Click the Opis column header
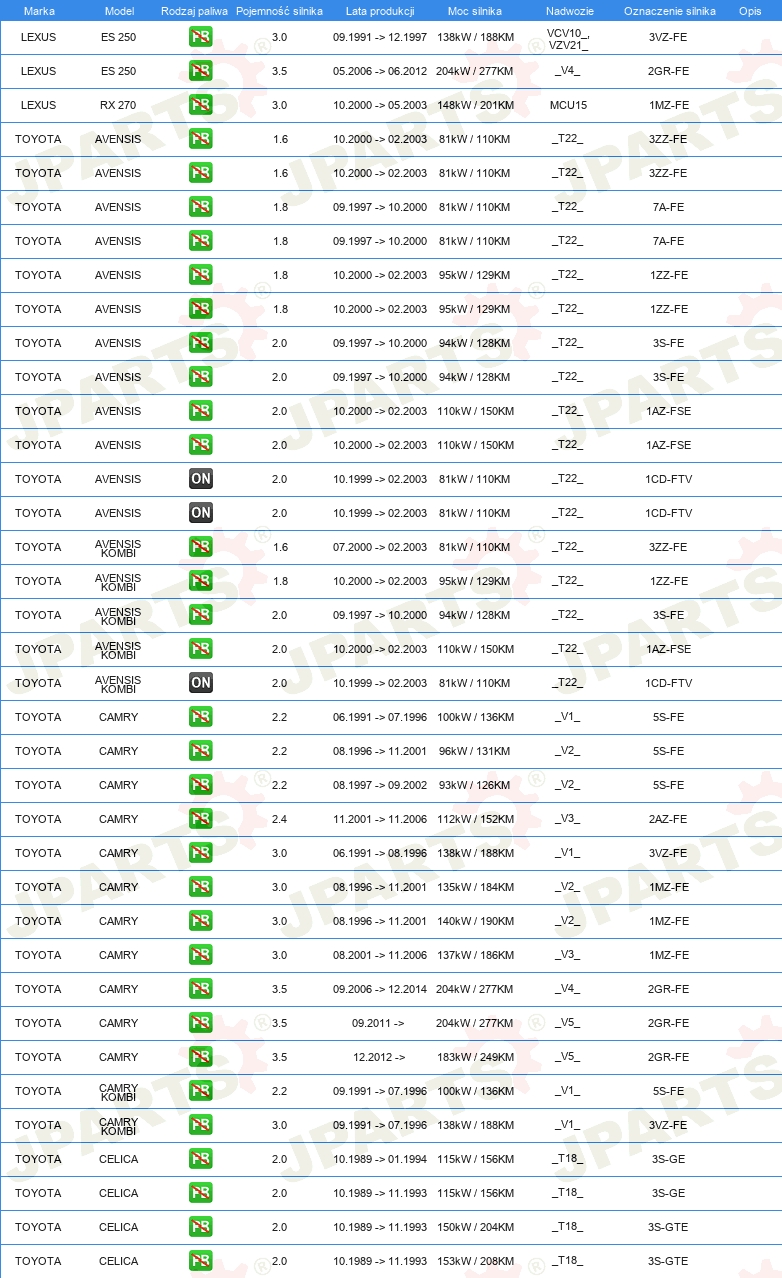The image size is (782, 1278). (x=750, y=11)
